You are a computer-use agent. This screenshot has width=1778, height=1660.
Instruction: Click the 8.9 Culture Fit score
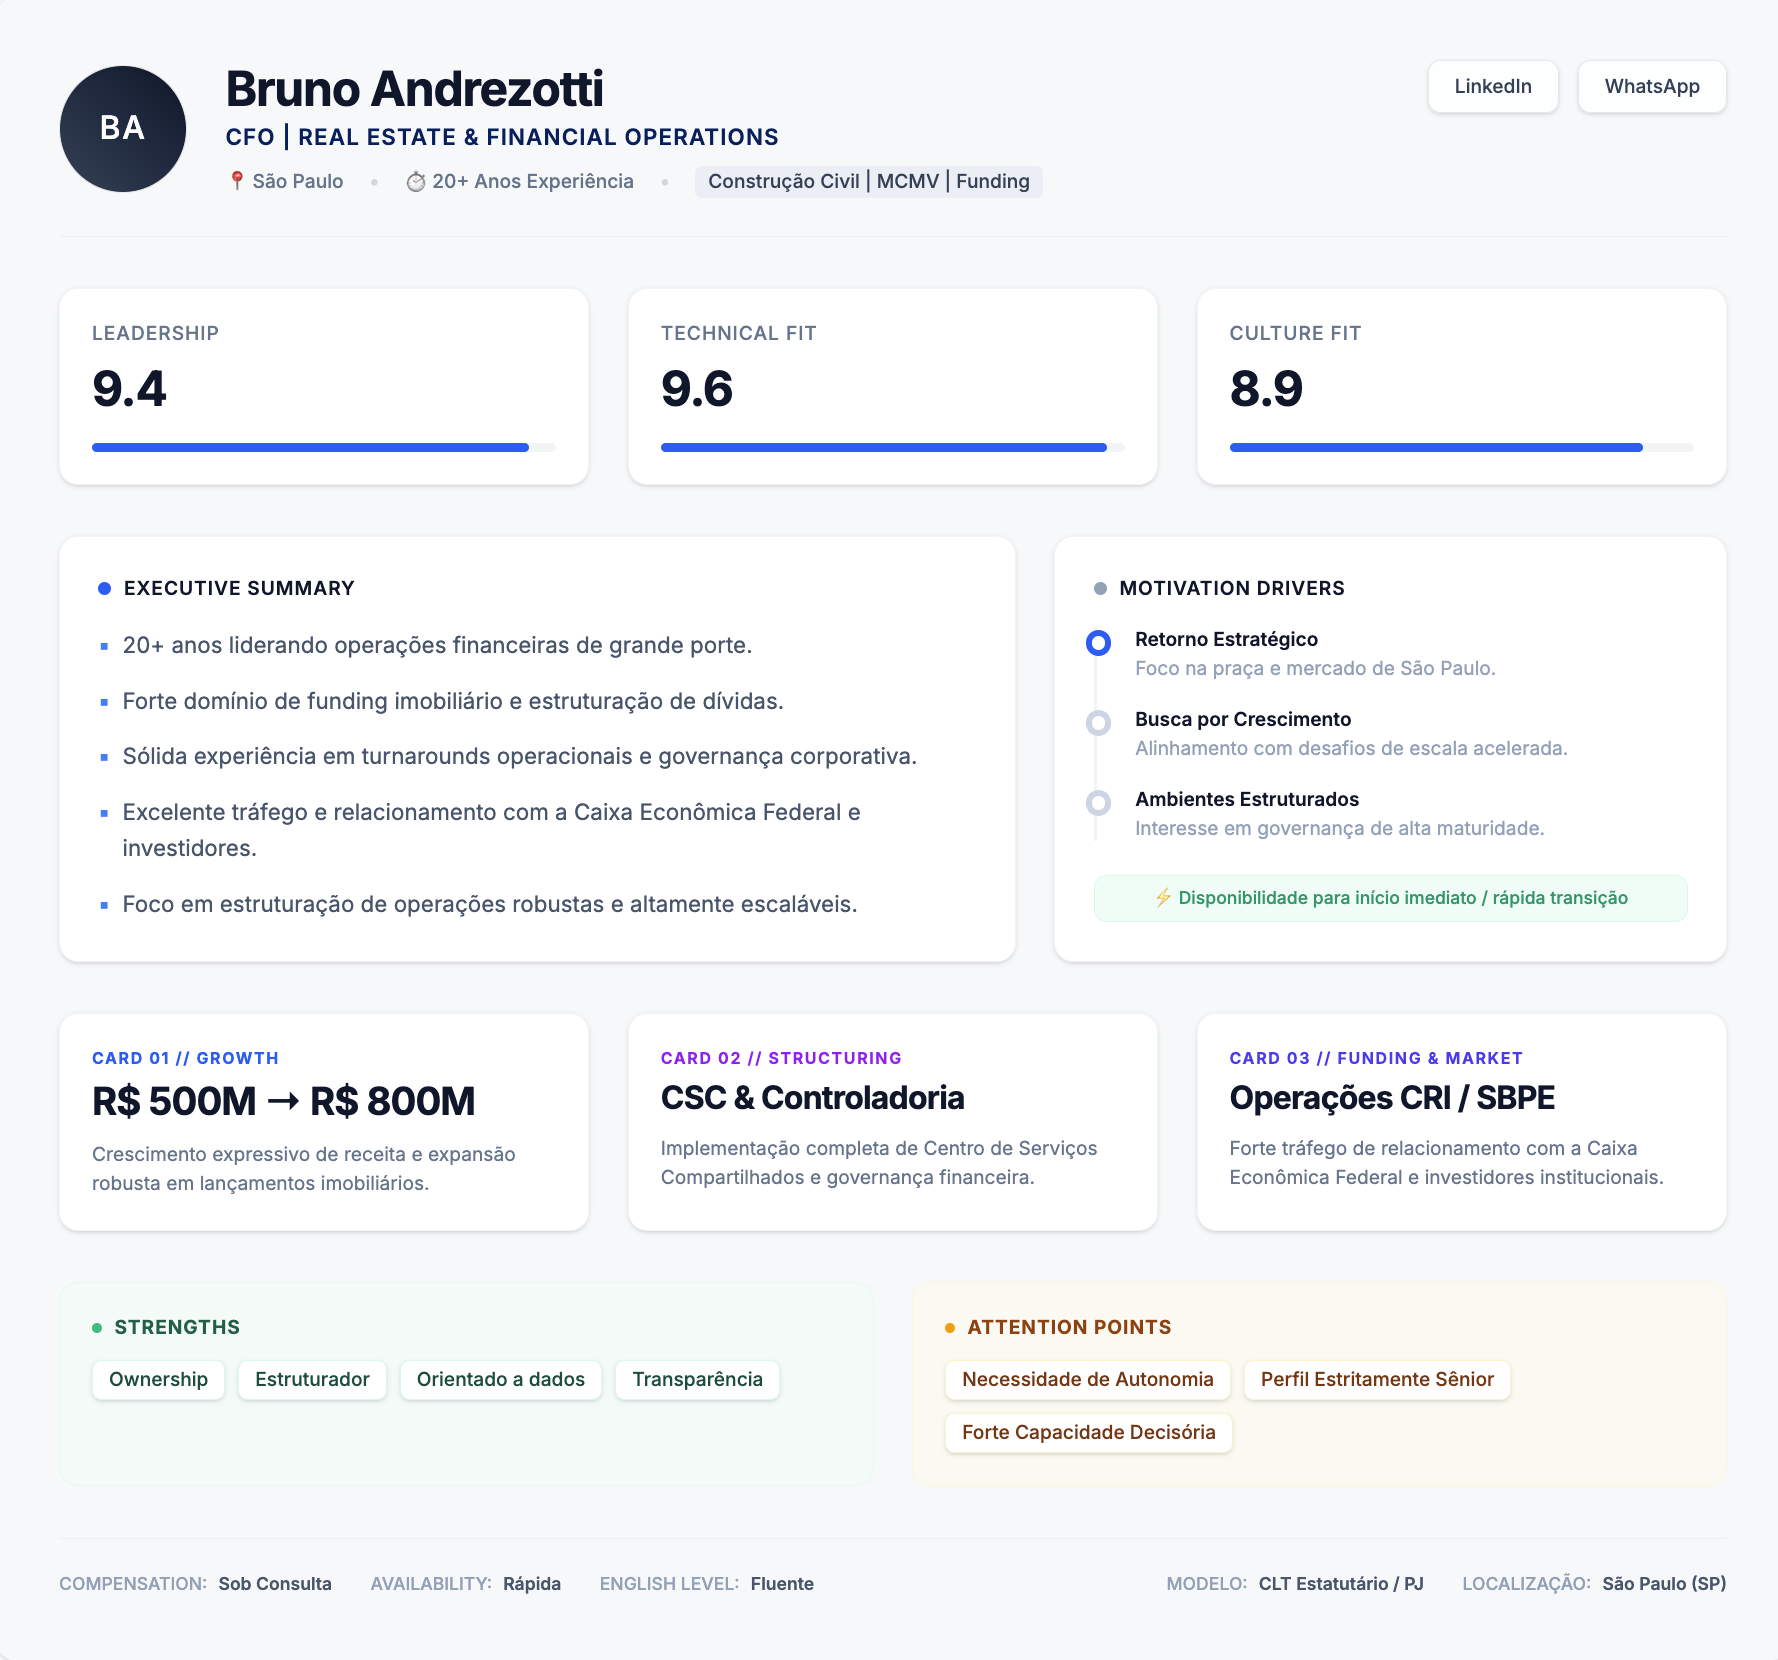1266,389
